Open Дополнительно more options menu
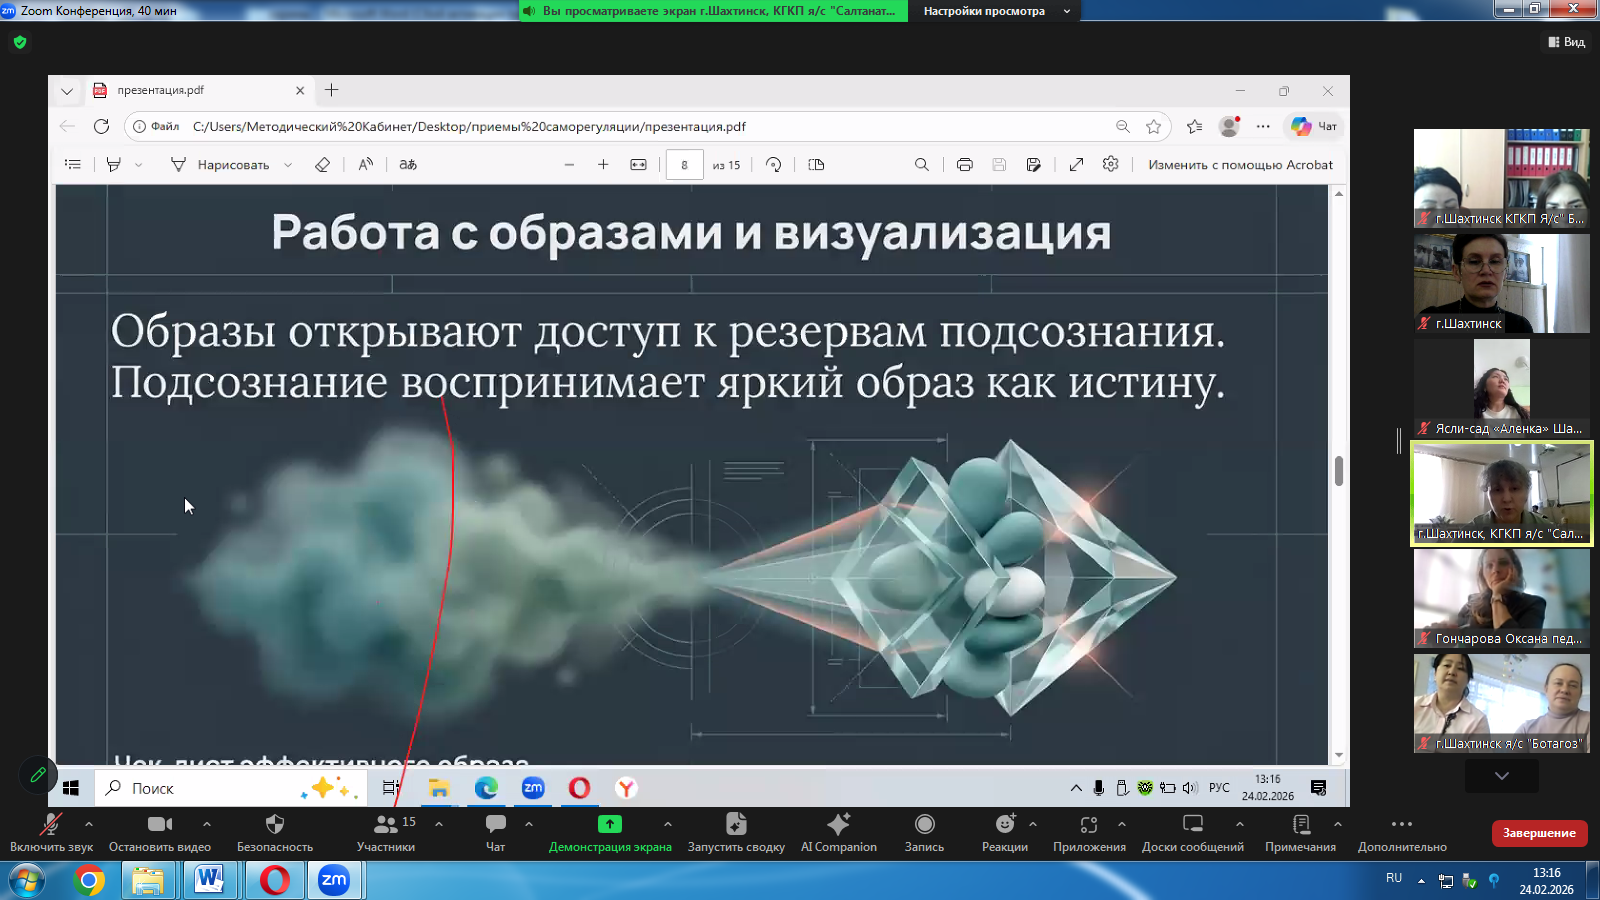This screenshot has height=900, width=1600. [1401, 825]
